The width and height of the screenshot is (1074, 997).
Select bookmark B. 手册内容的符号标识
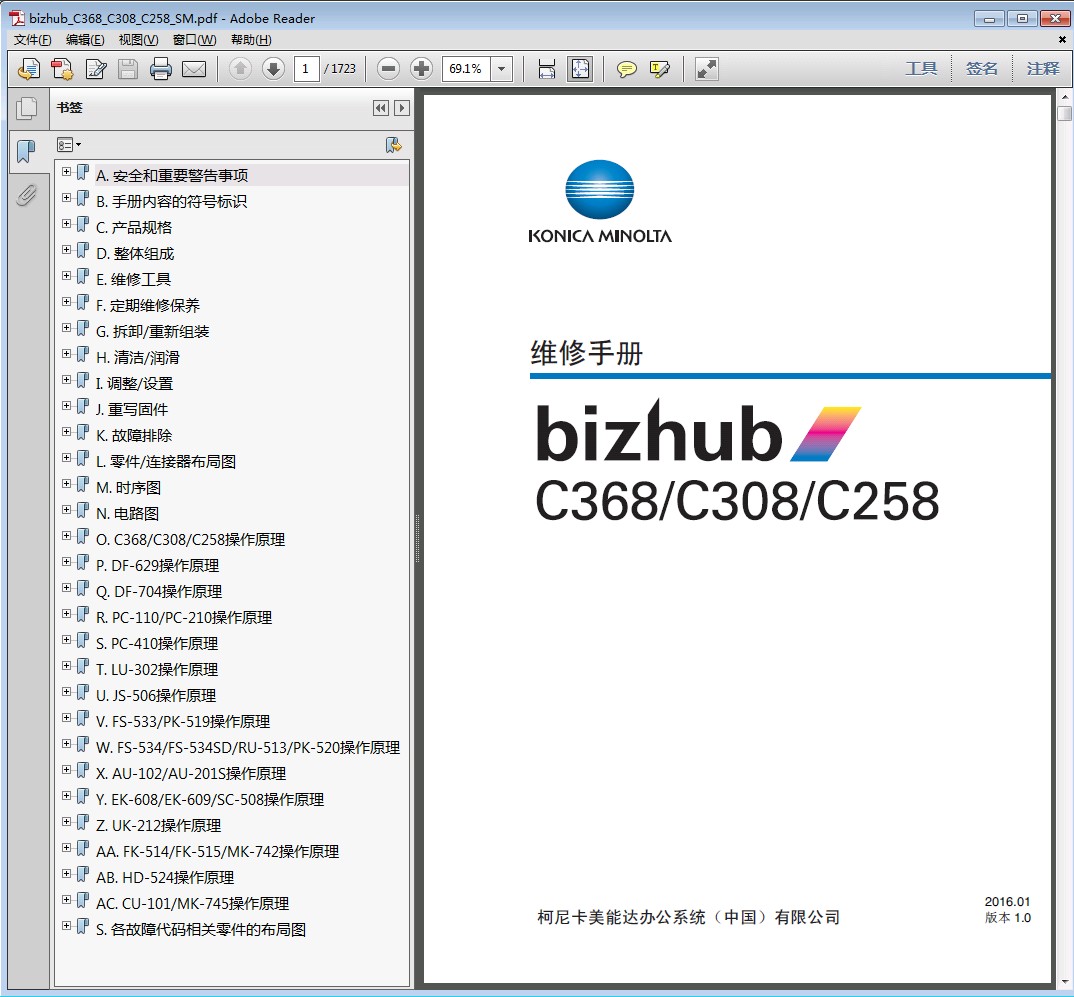coord(171,201)
